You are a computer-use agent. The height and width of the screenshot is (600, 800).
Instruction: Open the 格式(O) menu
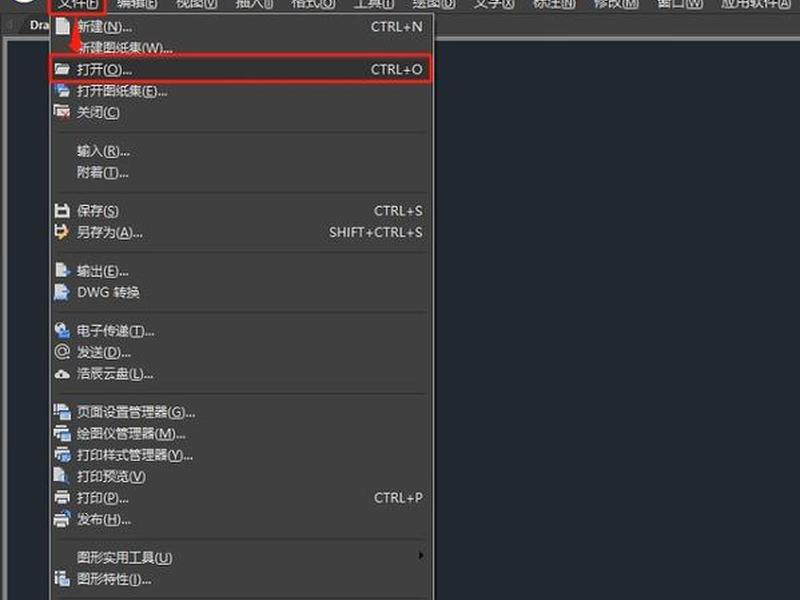(313, 4)
